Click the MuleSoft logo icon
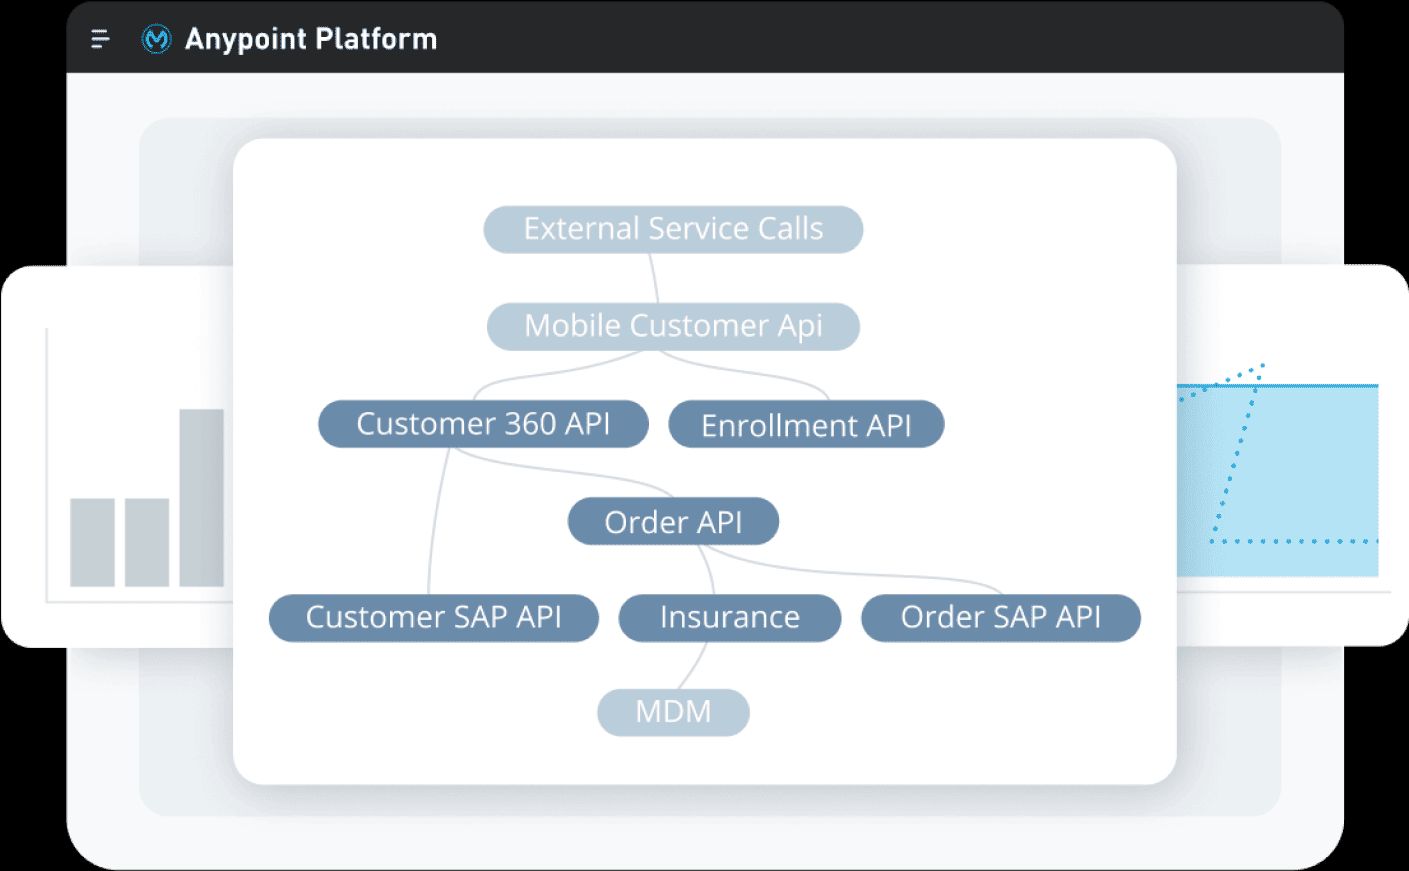The height and width of the screenshot is (871, 1409). 157,39
